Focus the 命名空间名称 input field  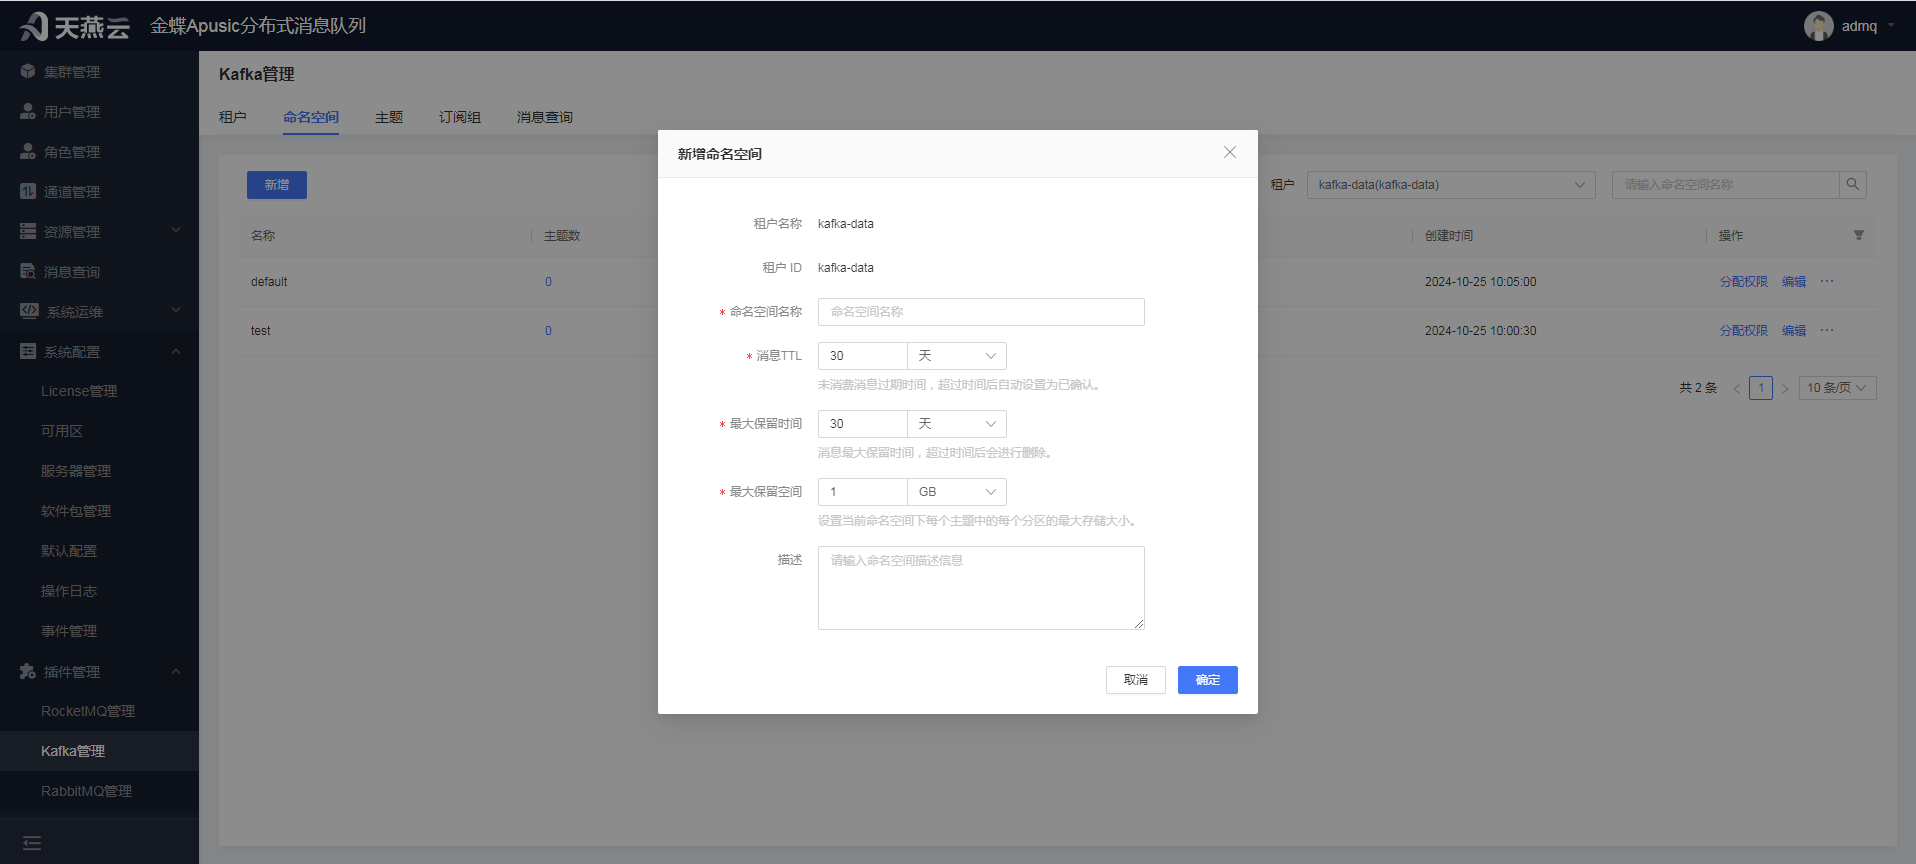click(x=981, y=312)
